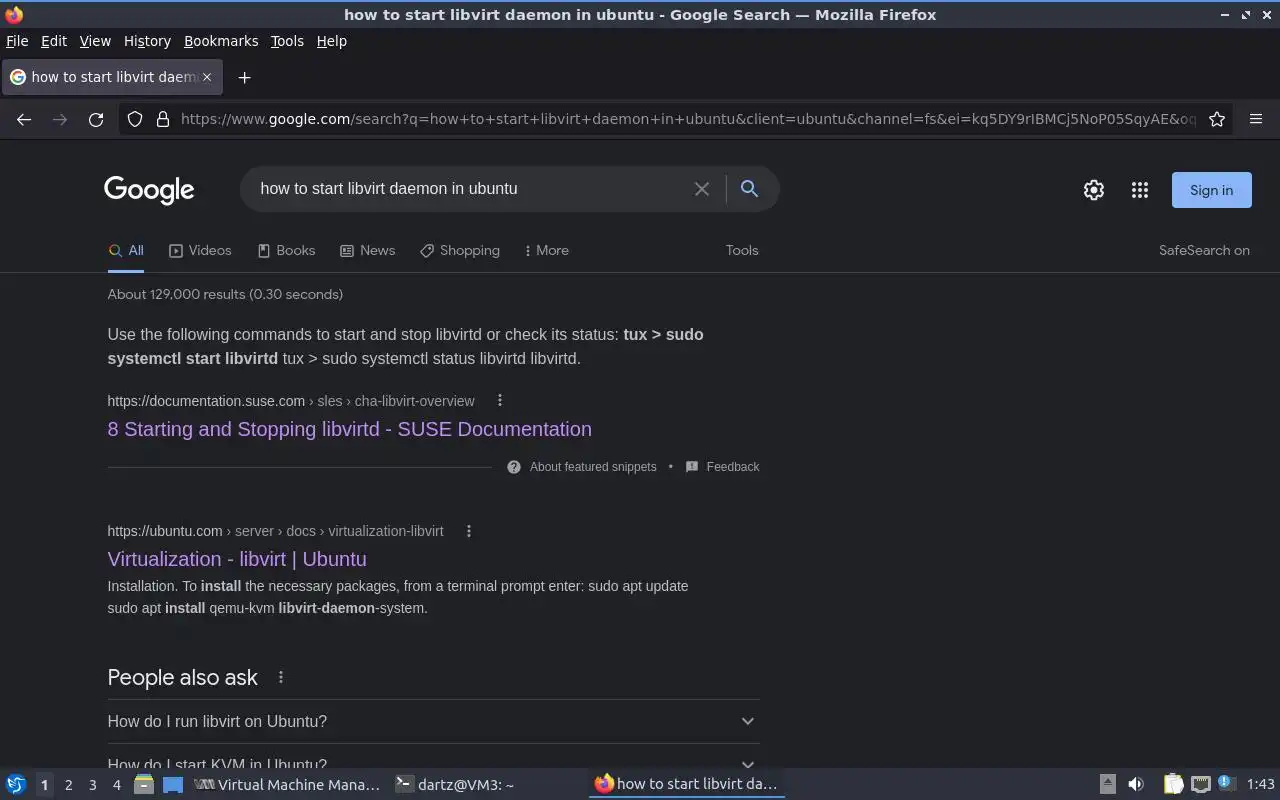View site security padlock information
Image resolution: width=1280 pixels, height=800 pixels.
(x=163, y=119)
